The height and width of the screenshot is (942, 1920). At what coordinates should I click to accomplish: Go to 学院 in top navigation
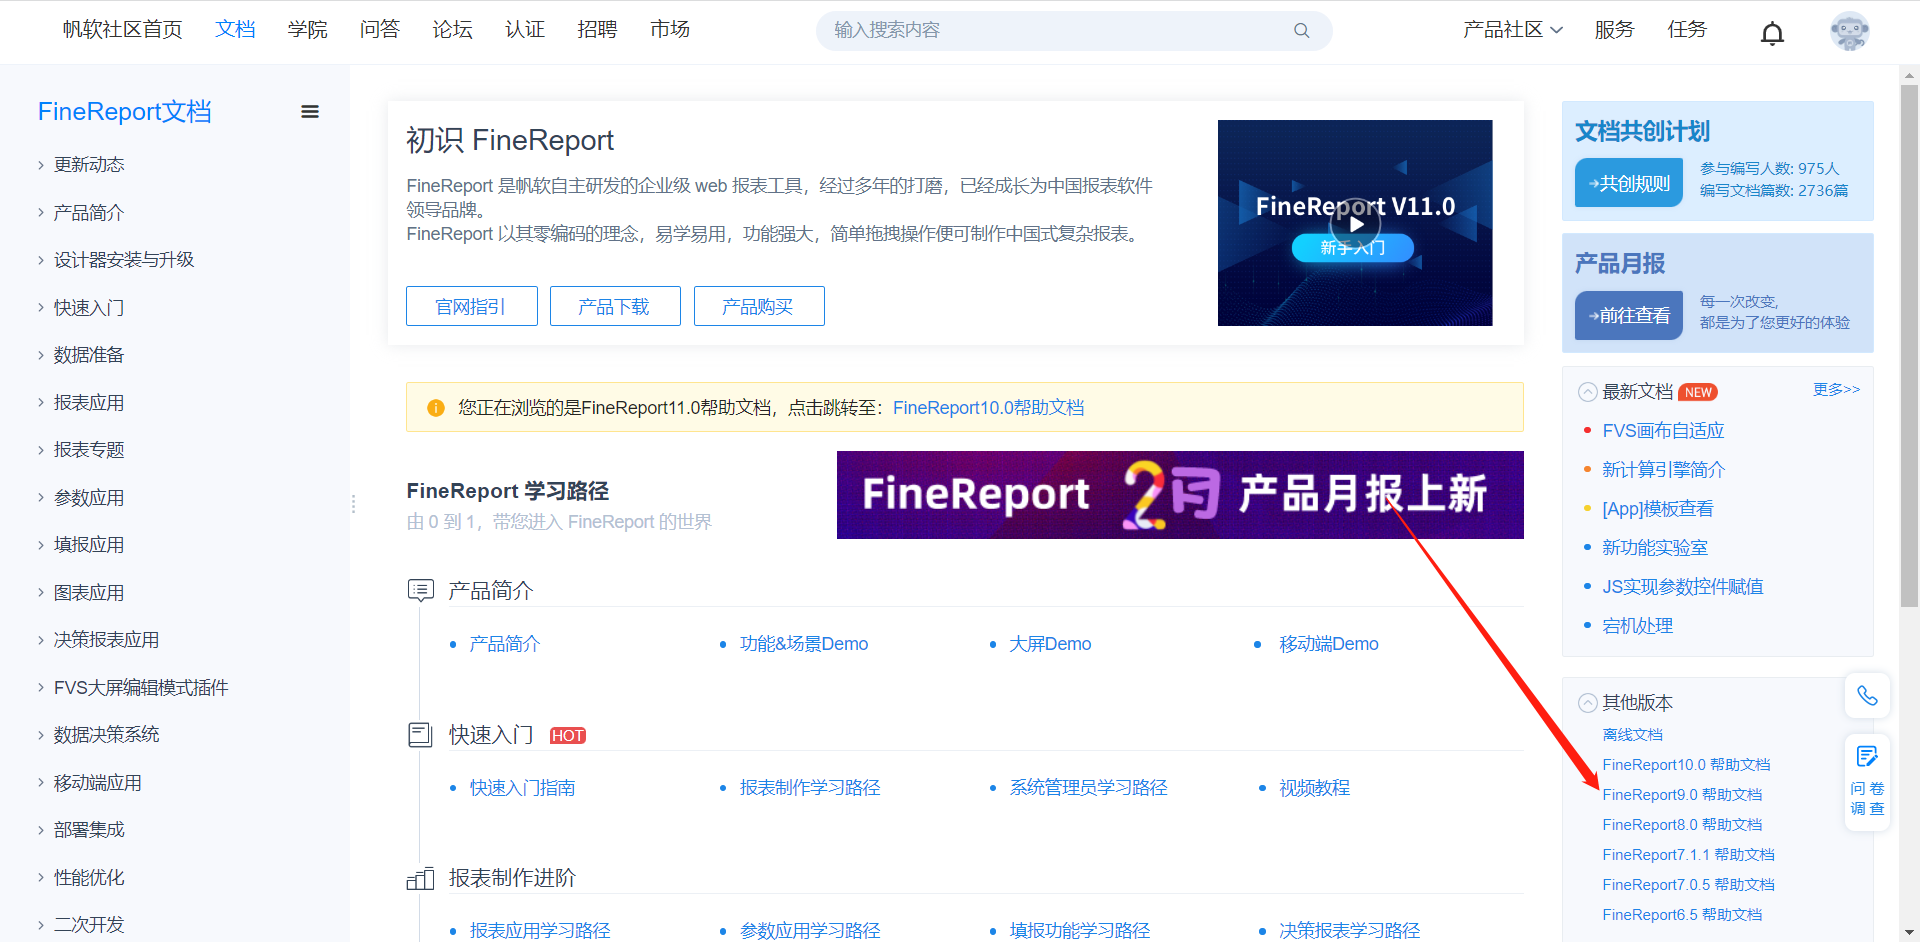tap(307, 30)
